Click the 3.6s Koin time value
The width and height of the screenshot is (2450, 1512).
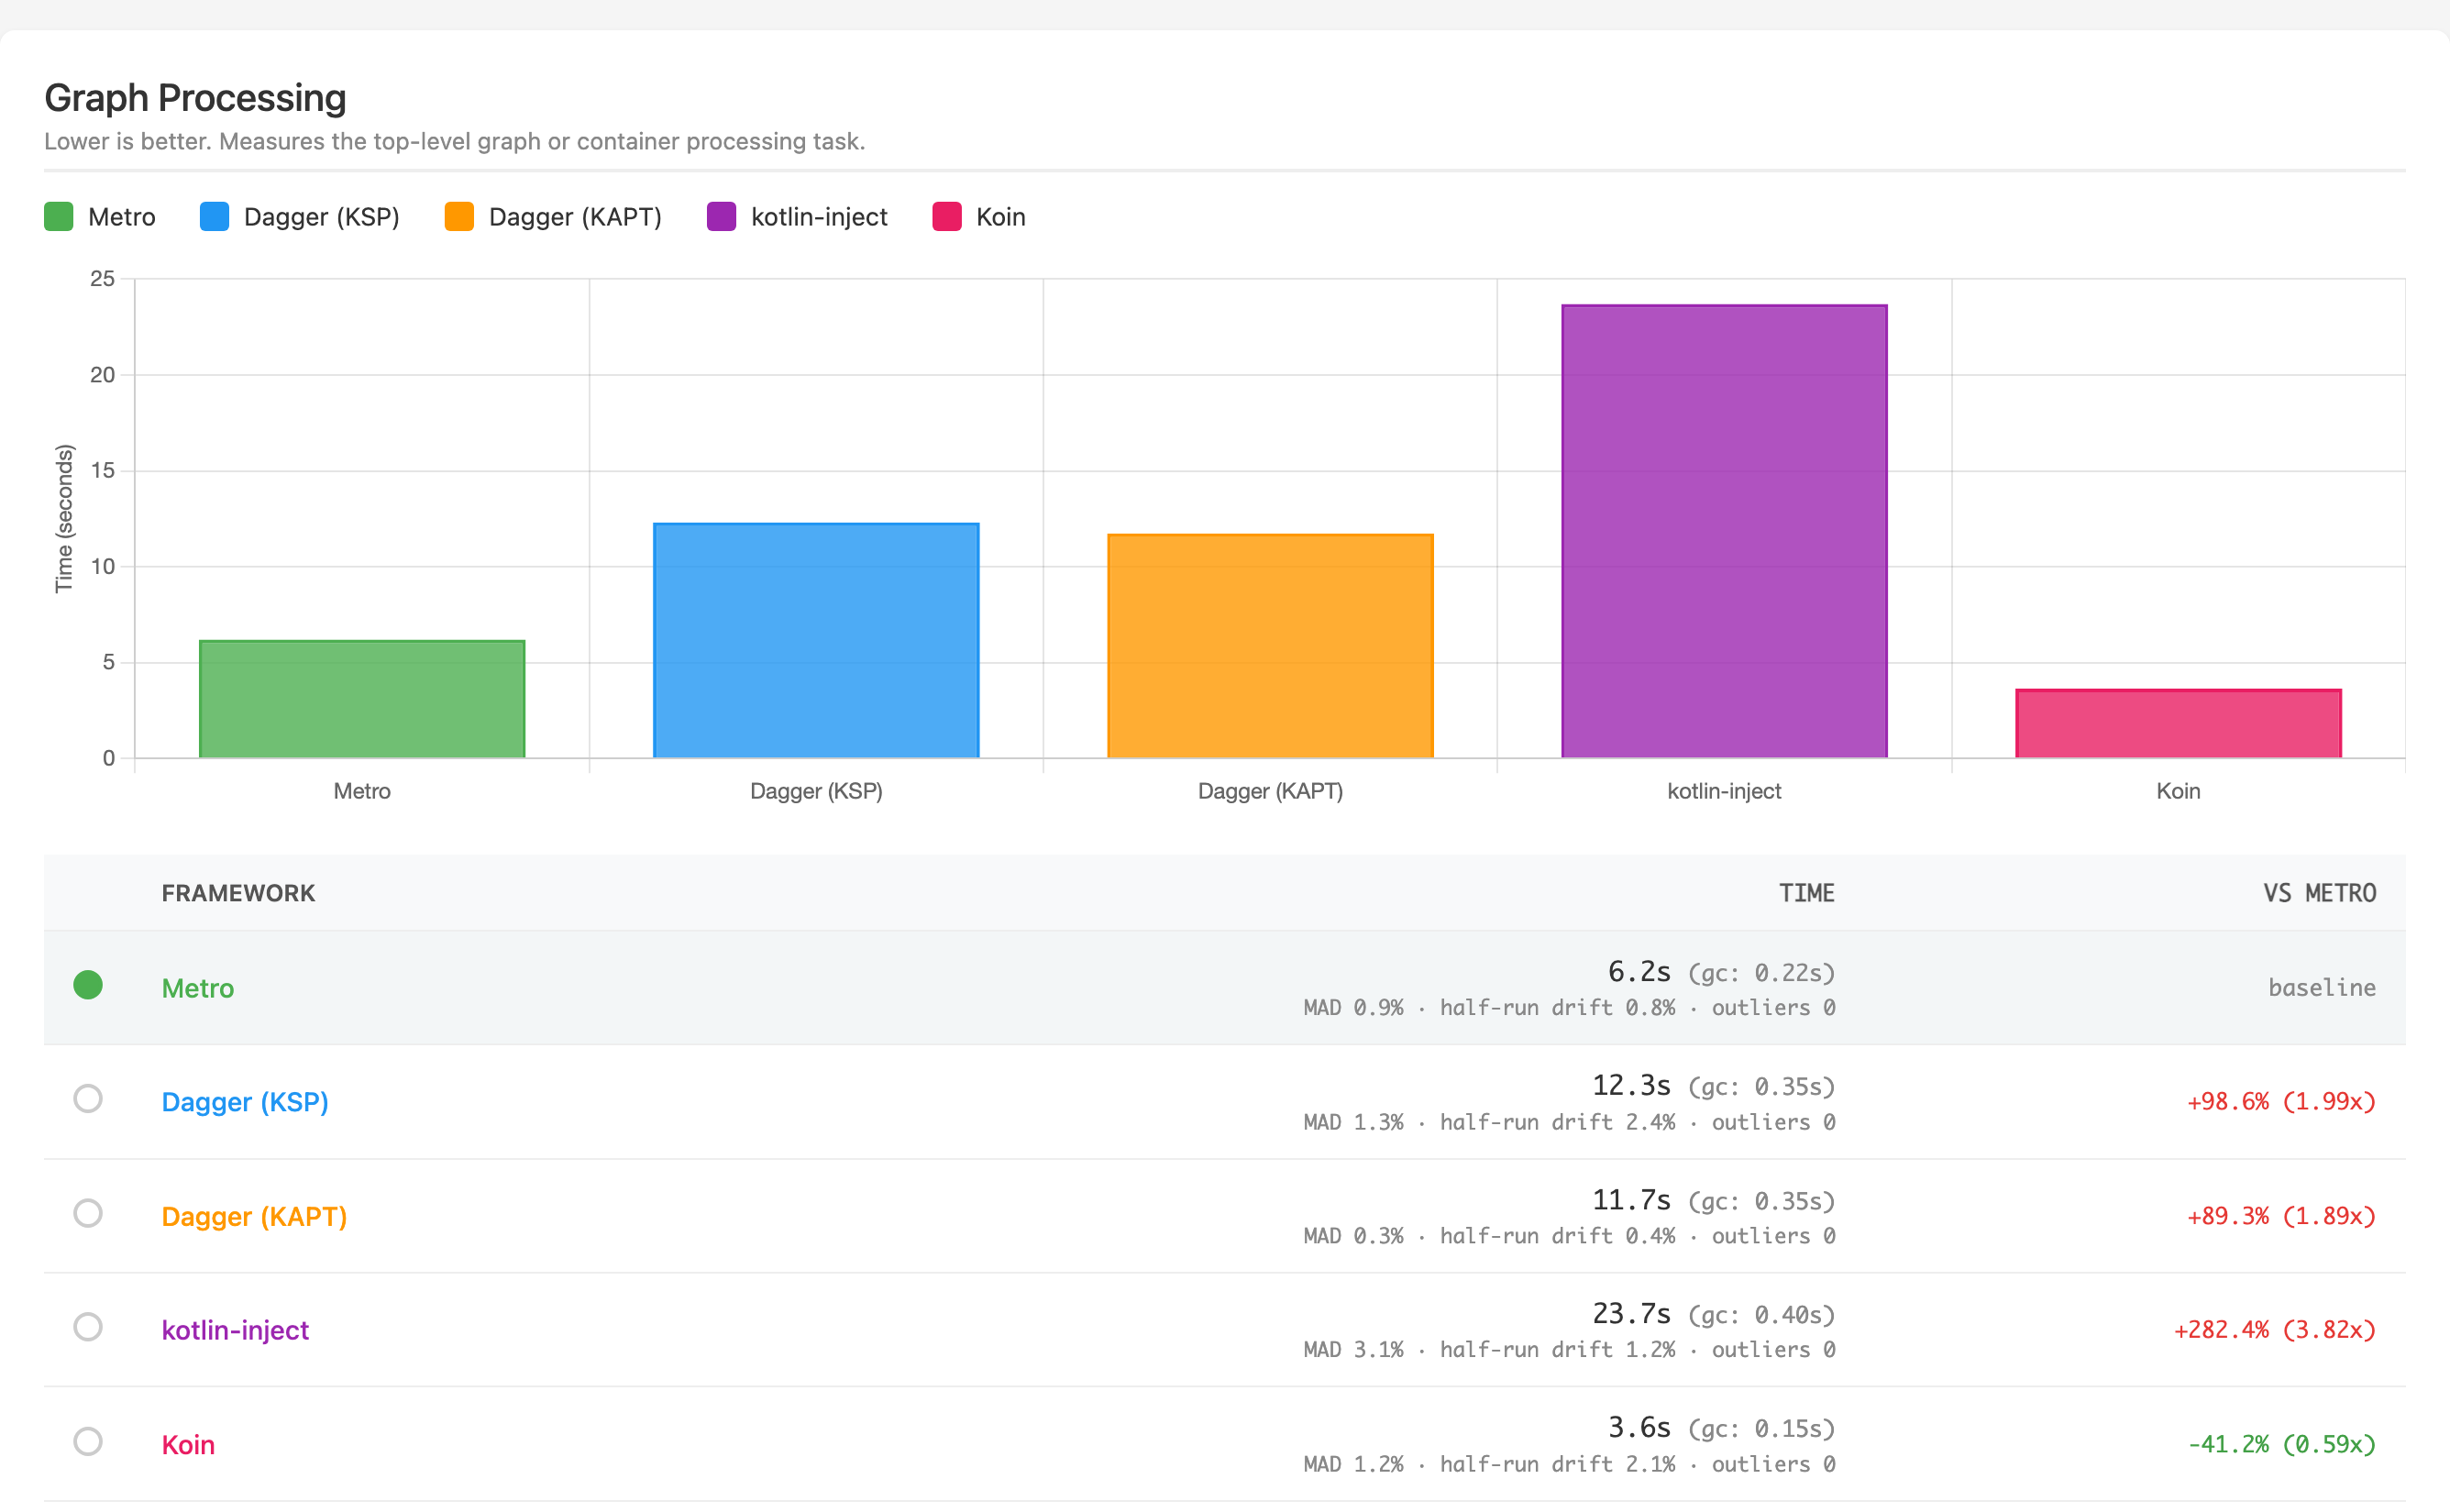(x=1639, y=1427)
